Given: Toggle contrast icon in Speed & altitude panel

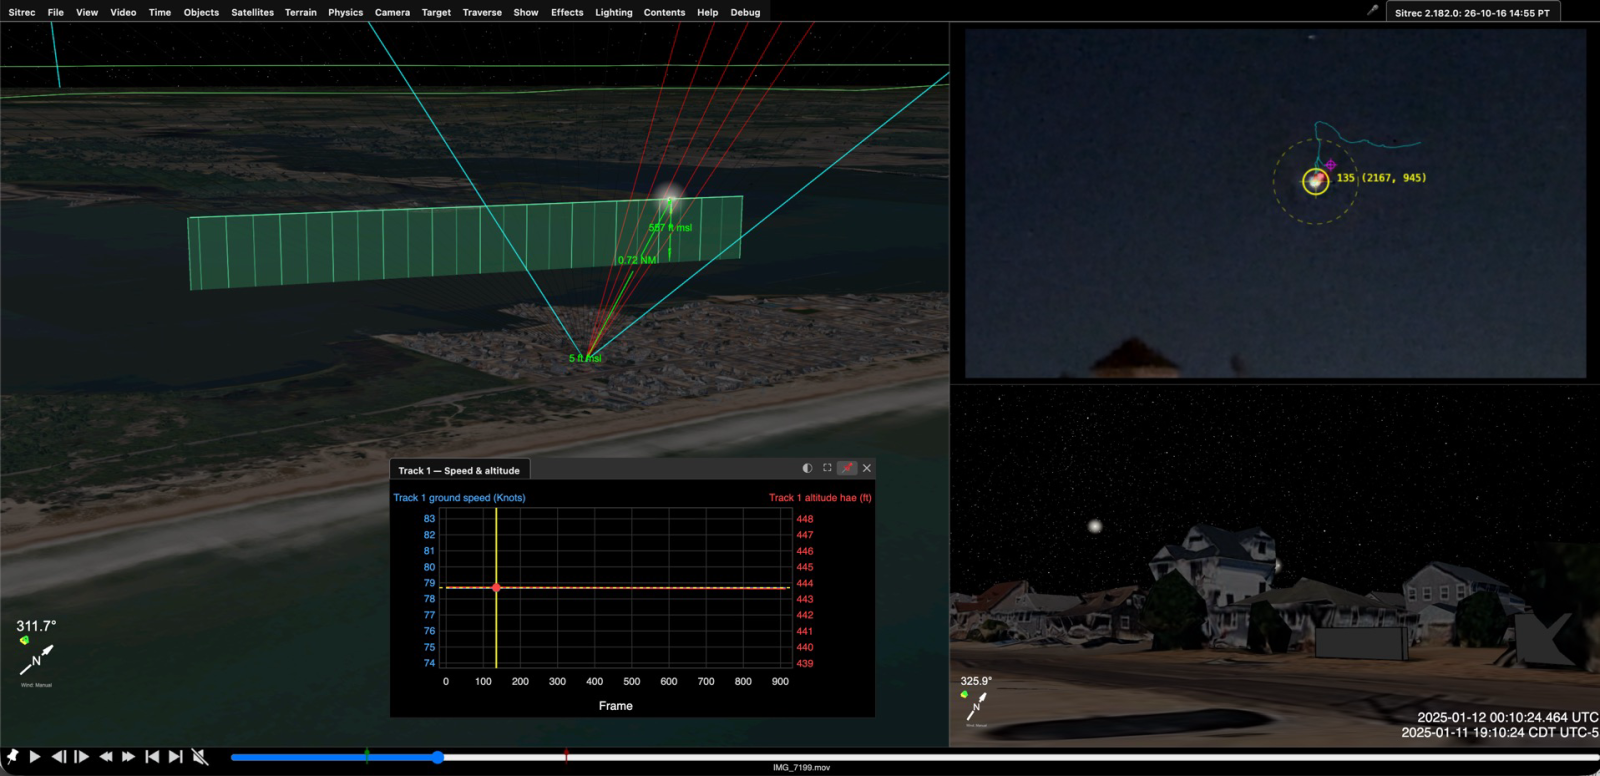Looking at the screenshot, I should click(807, 468).
